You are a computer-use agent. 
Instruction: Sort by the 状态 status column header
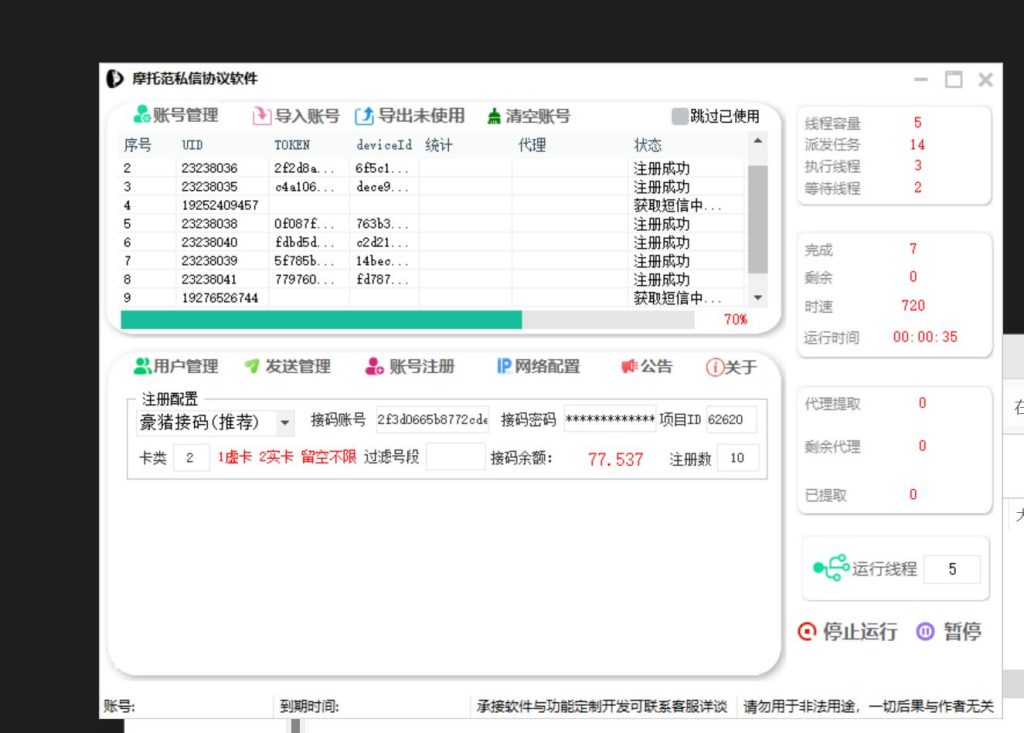pyautogui.click(x=648, y=146)
